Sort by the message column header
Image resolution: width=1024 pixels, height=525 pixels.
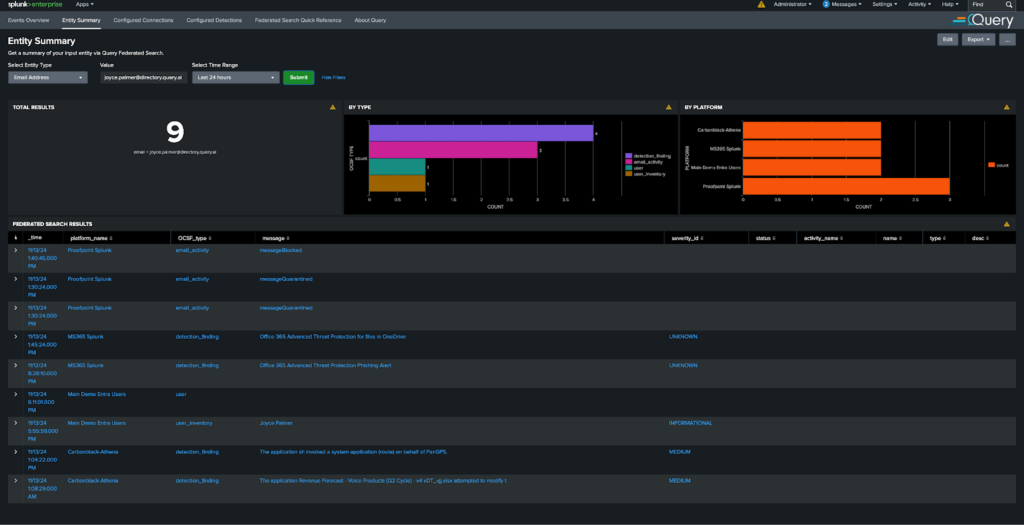pos(276,238)
